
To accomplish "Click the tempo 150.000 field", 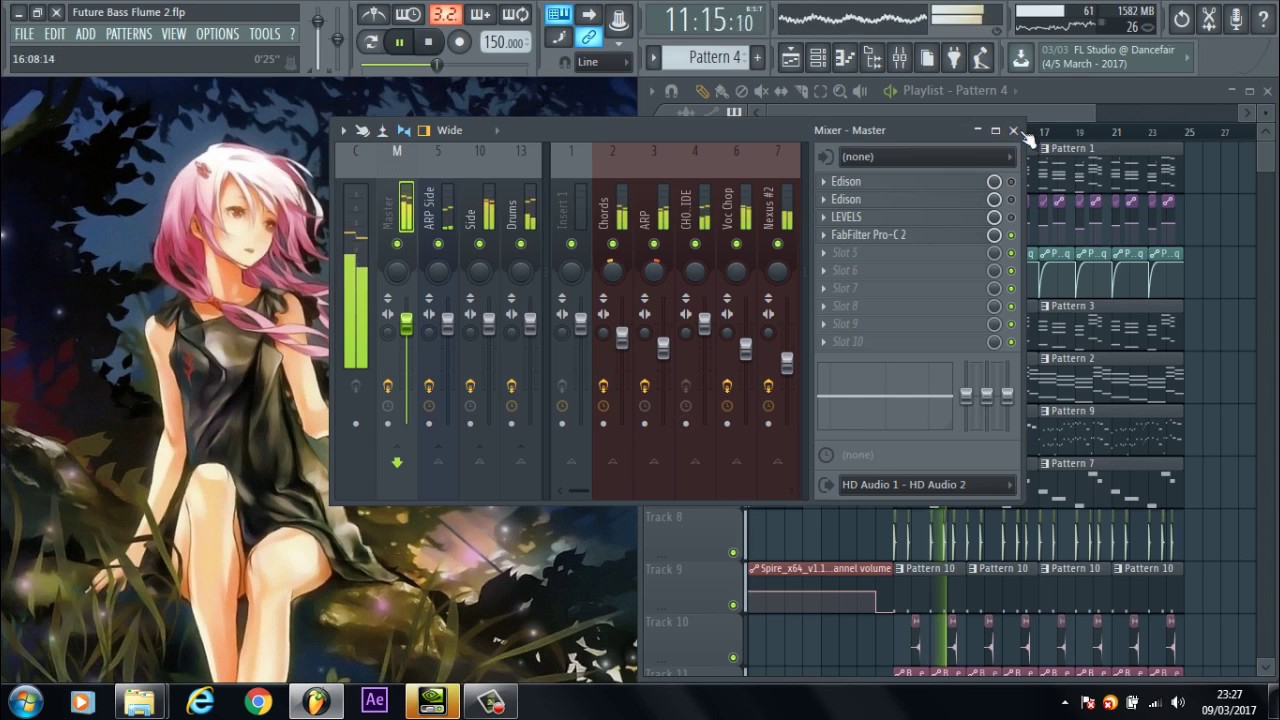I will pos(505,42).
